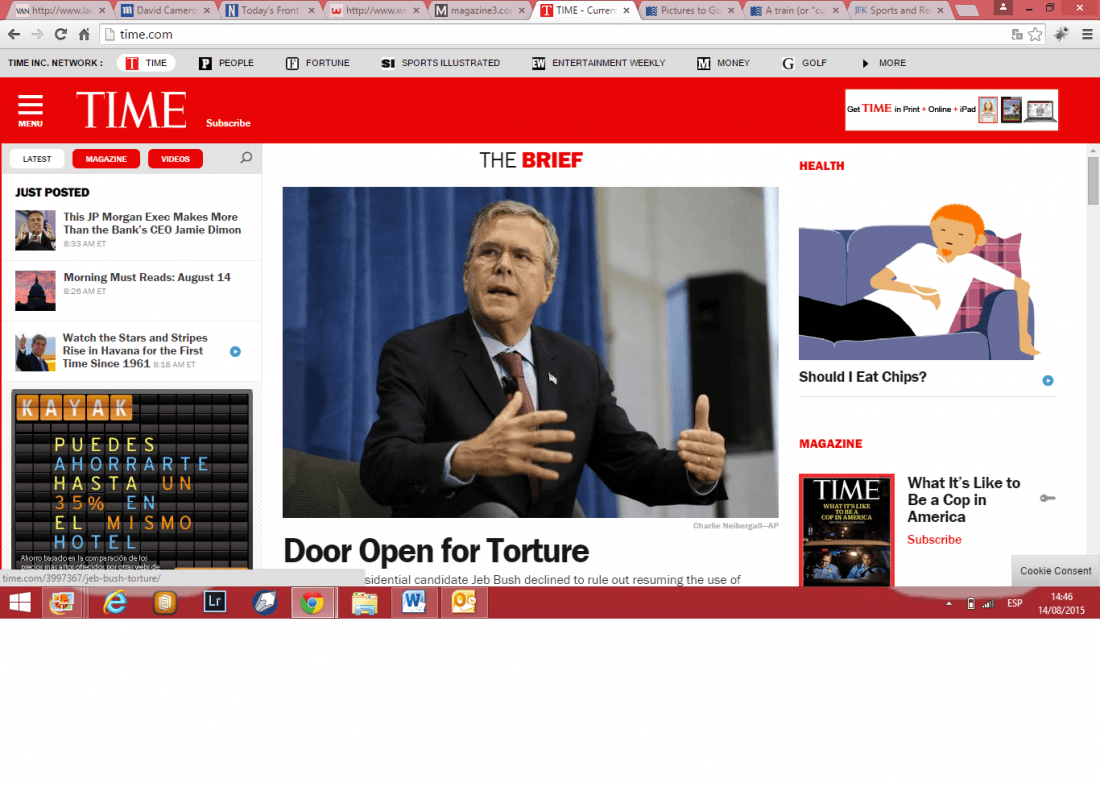Click the Jeb Bush main photo

pos(530,352)
